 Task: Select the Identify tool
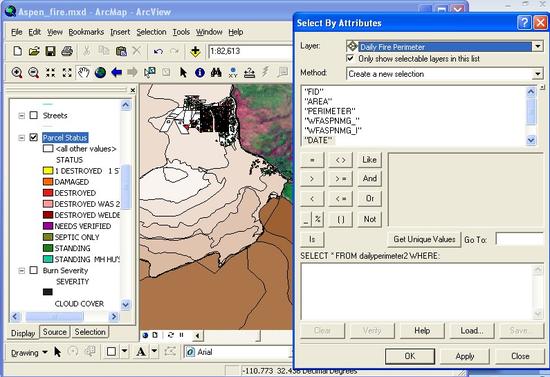[200, 73]
